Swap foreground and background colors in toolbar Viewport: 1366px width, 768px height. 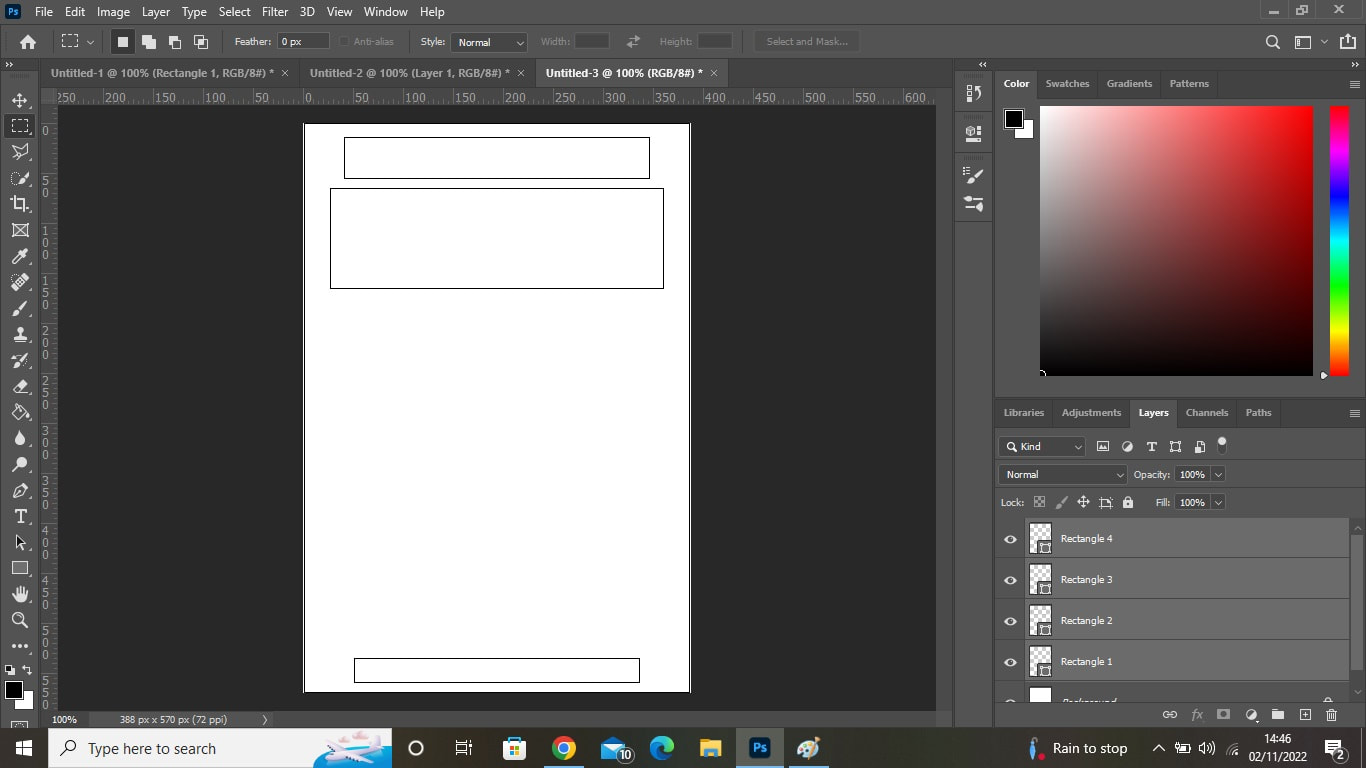[x=27, y=670]
